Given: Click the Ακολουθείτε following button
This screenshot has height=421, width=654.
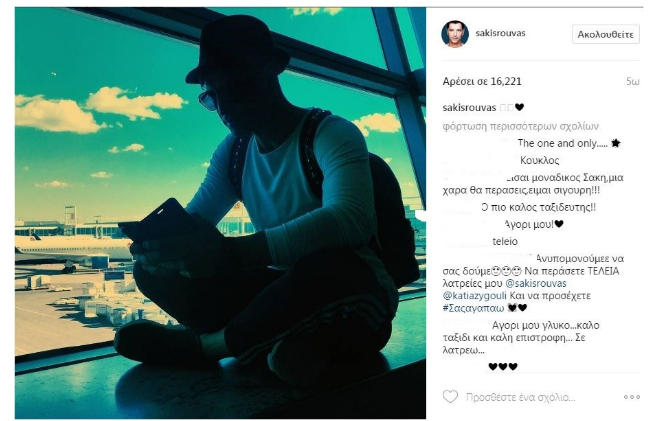Looking at the screenshot, I should [606, 34].
